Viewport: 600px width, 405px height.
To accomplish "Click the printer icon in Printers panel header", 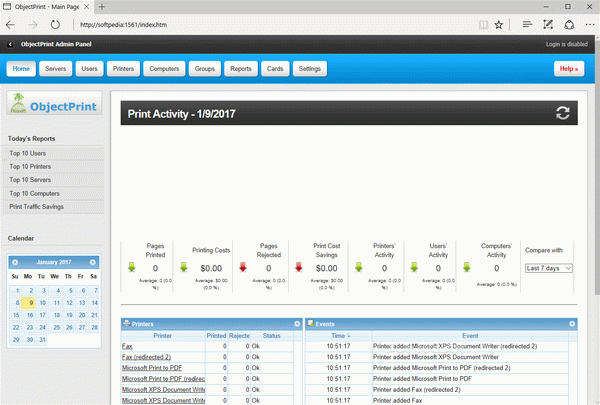I will 127,323.
